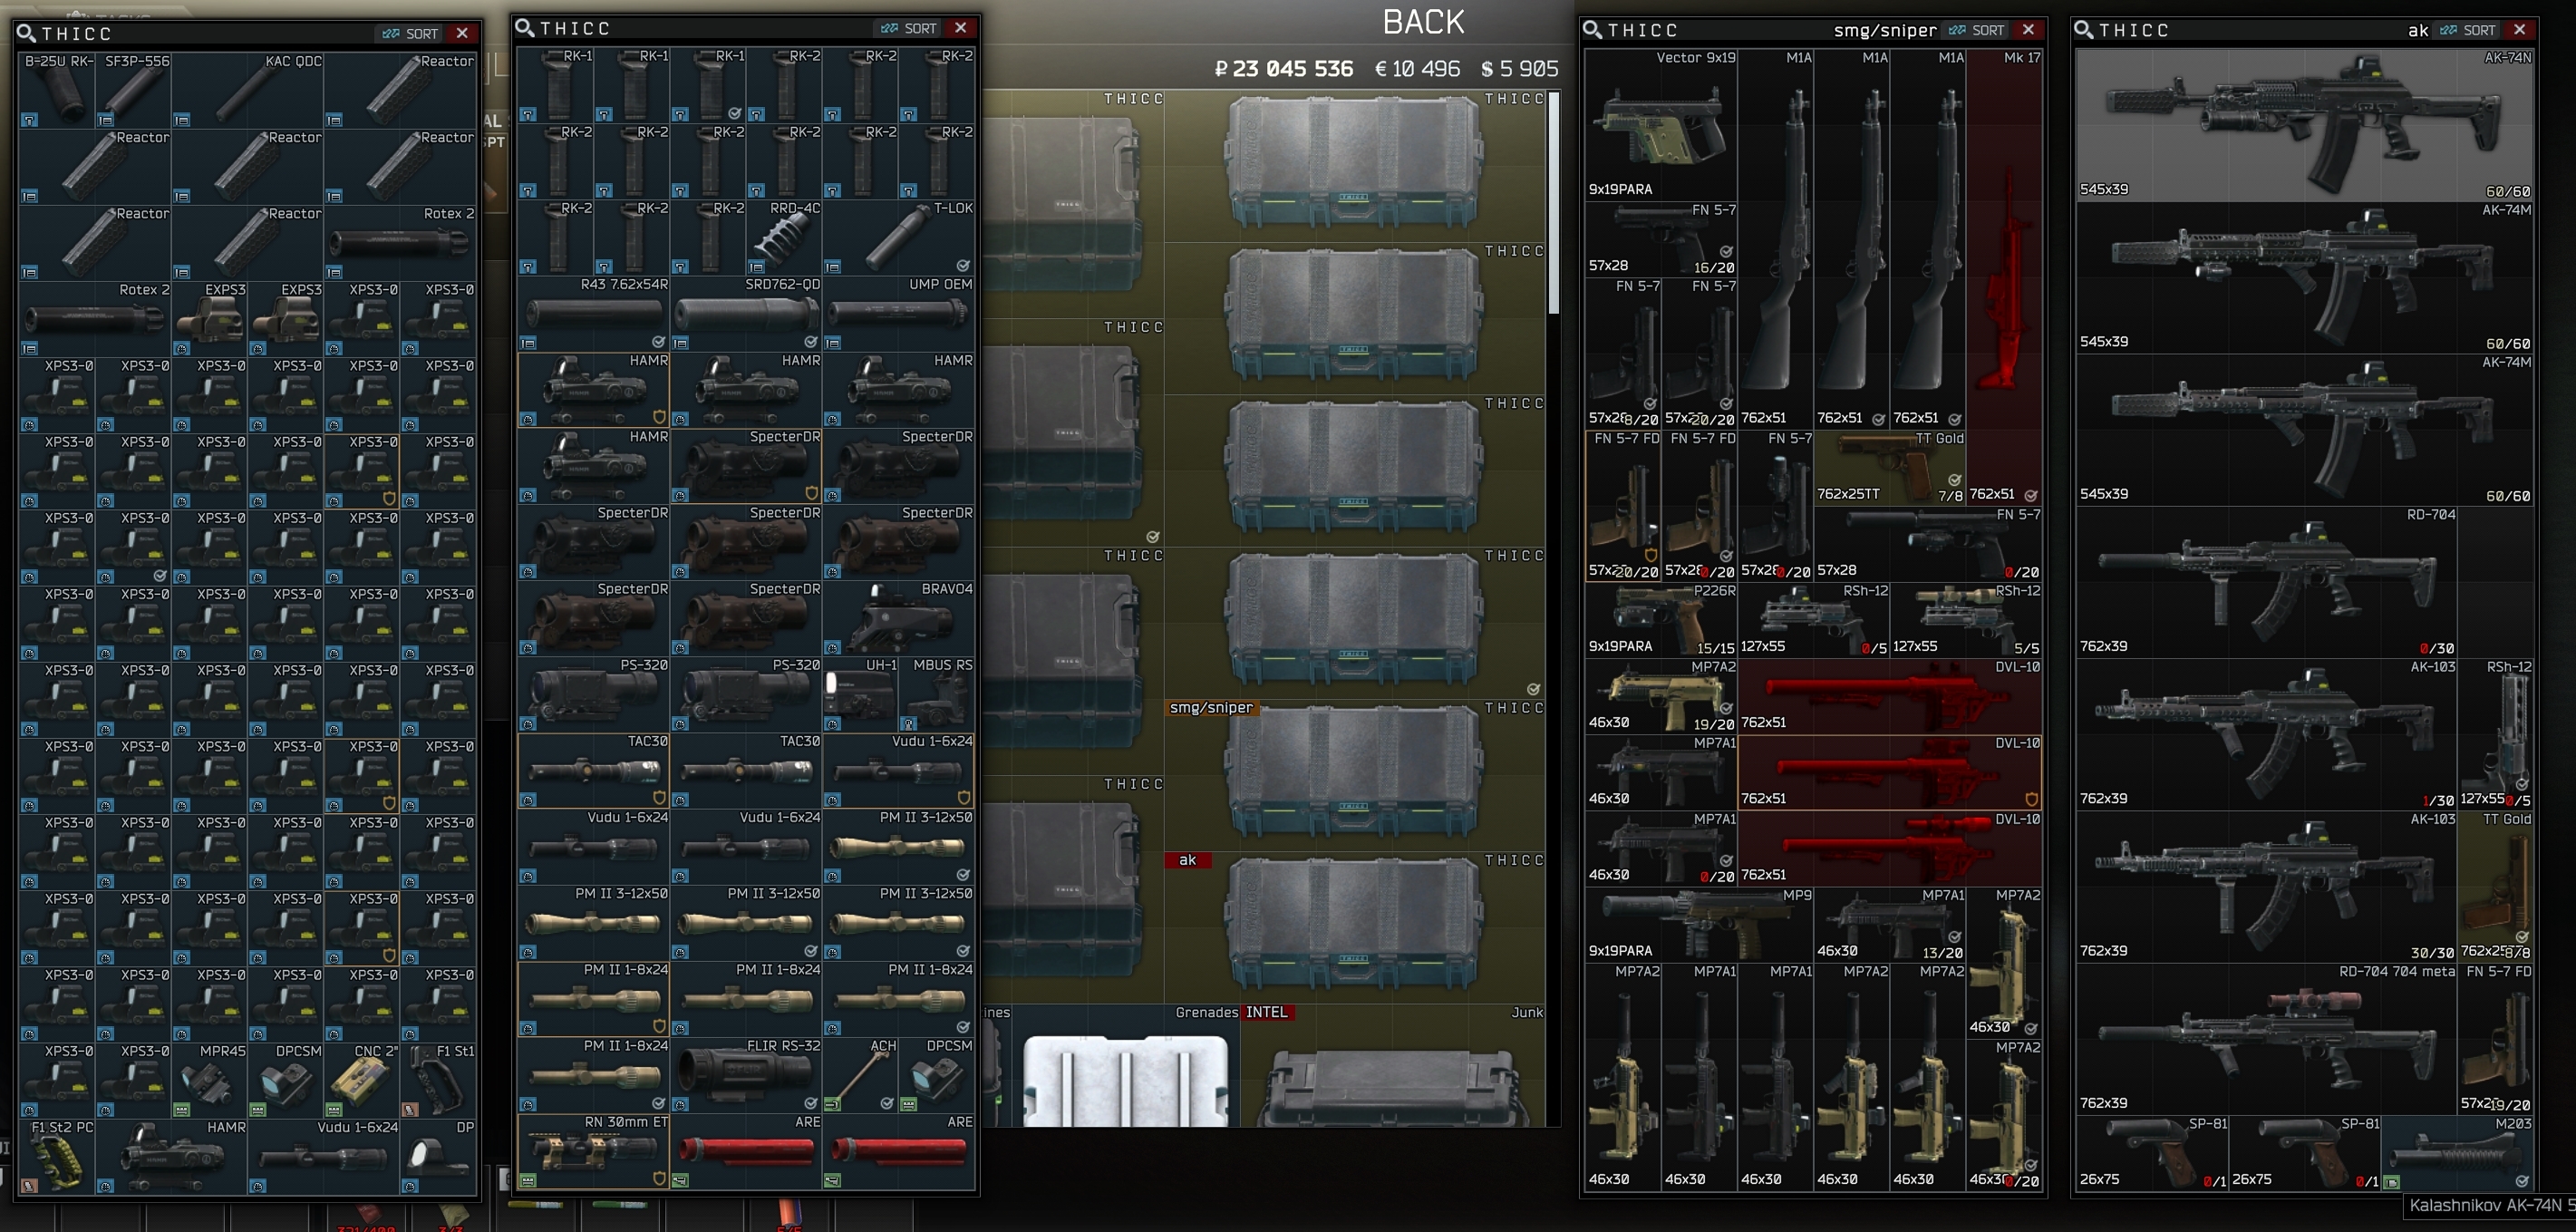The image size is (2576, 1232).
Task: Click the TT Gold pistol in smg/sniper case
Action: [x=1888, y=468]
